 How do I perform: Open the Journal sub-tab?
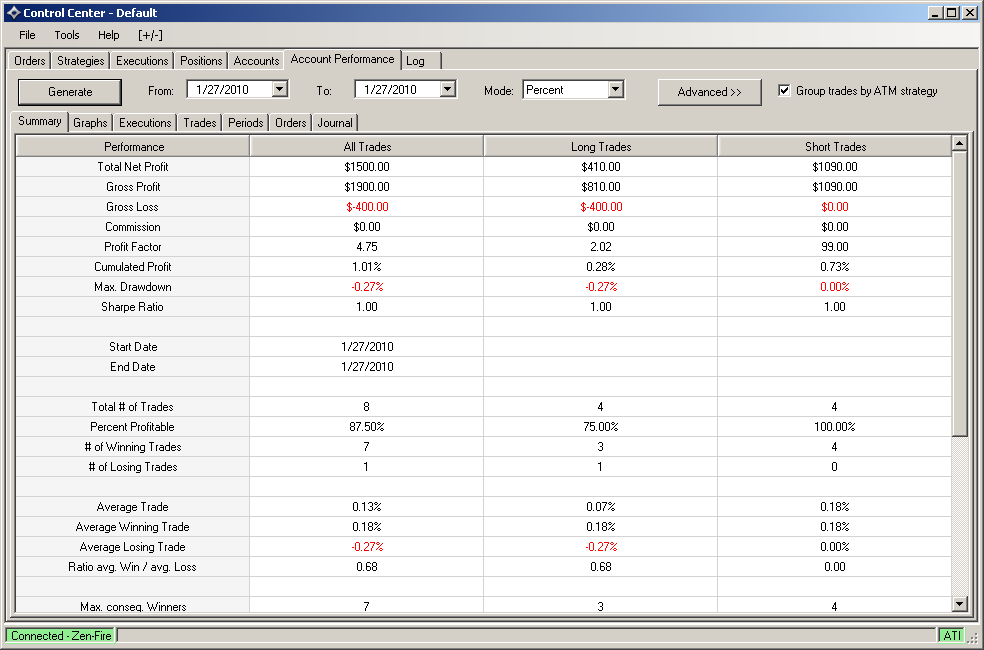[334, 123]
